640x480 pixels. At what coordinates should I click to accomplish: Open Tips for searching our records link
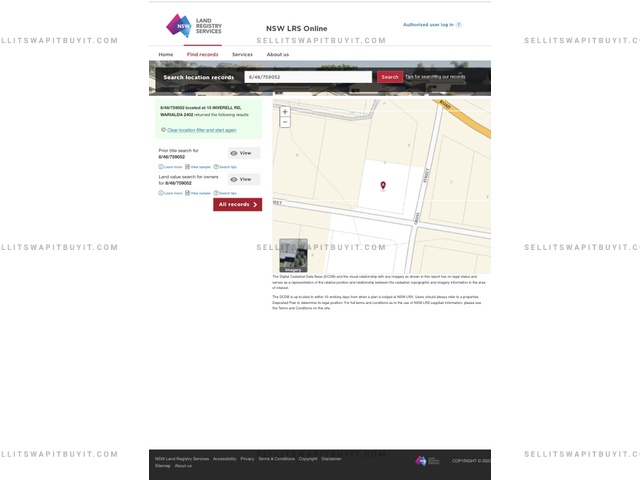(x=435, y=77)
